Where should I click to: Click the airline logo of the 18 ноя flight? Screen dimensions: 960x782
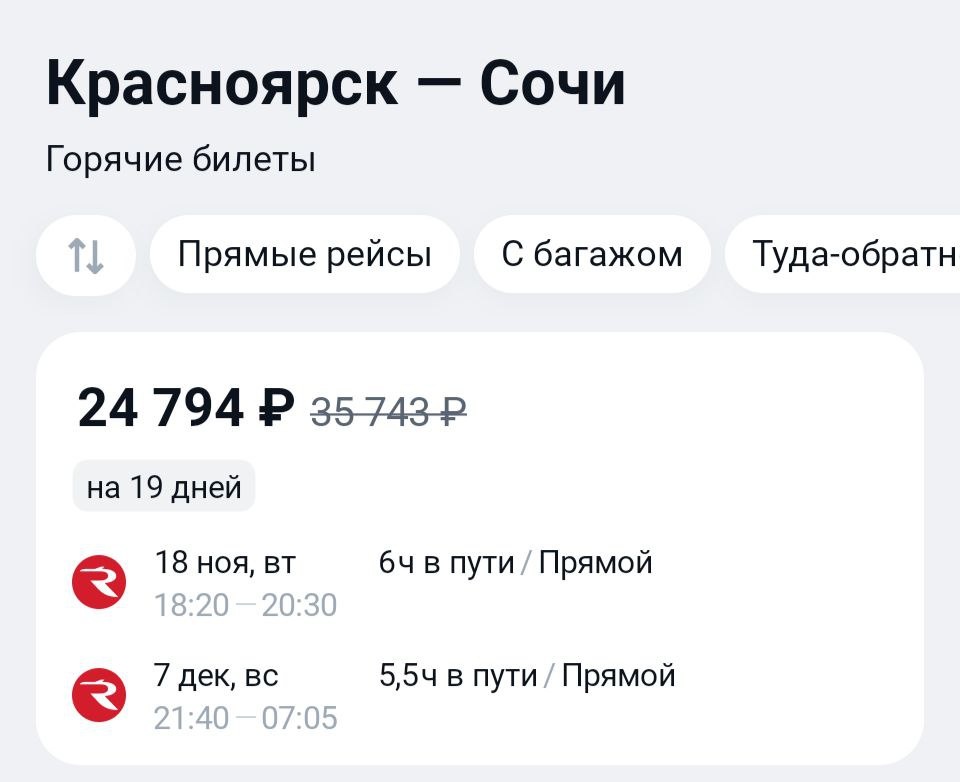pyautogui.click(x=99, y=583)
